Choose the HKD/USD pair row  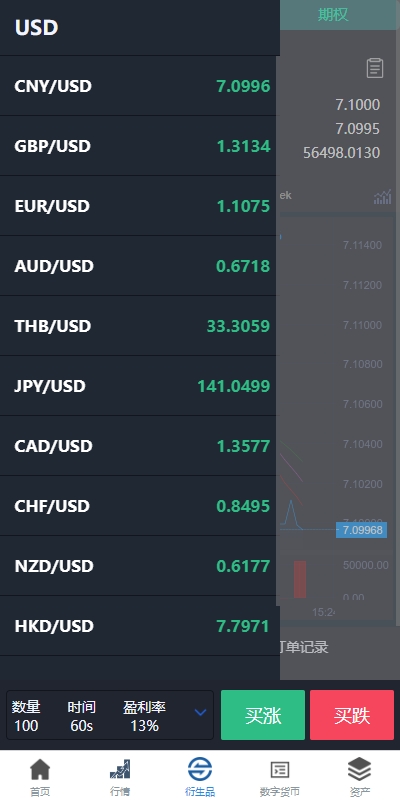[140, 626]
